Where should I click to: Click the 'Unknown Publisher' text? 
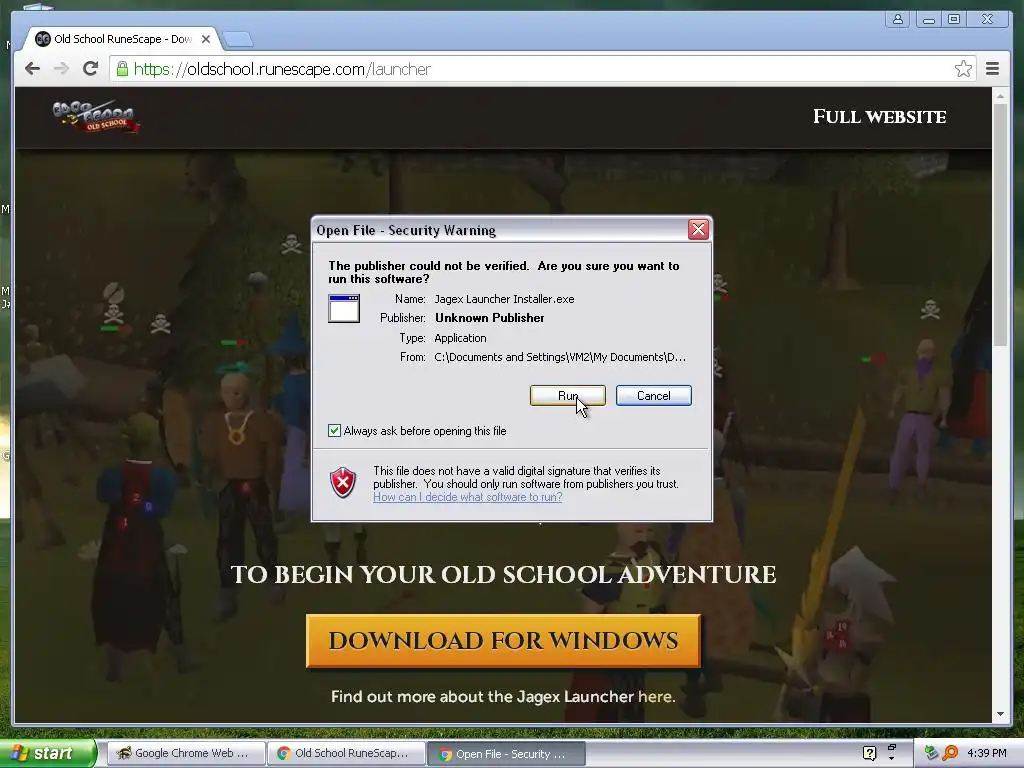click(x=490, y=318)
